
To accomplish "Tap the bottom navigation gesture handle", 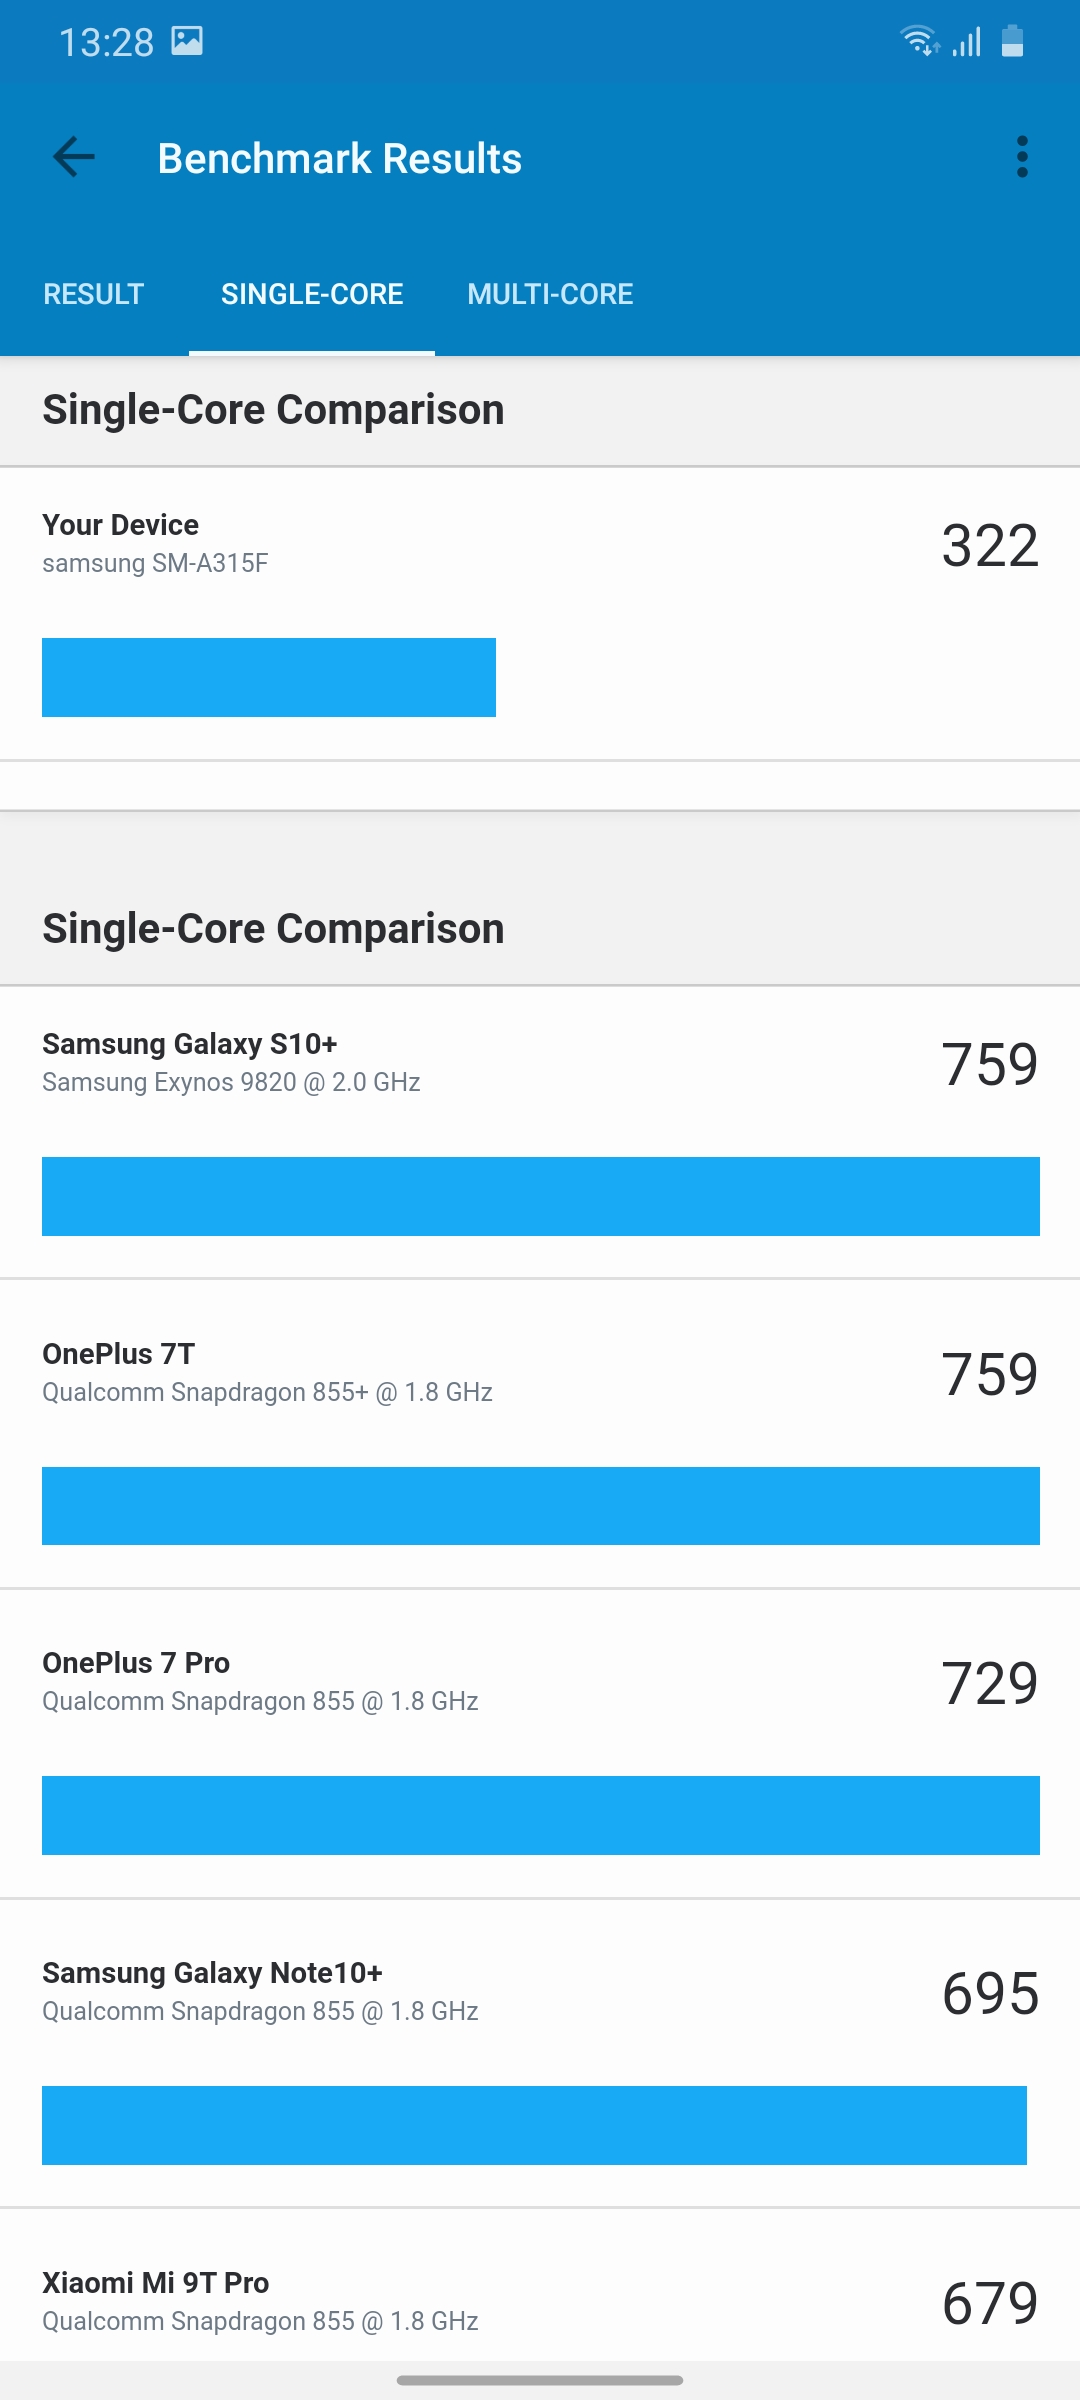I will (540, 2380).
